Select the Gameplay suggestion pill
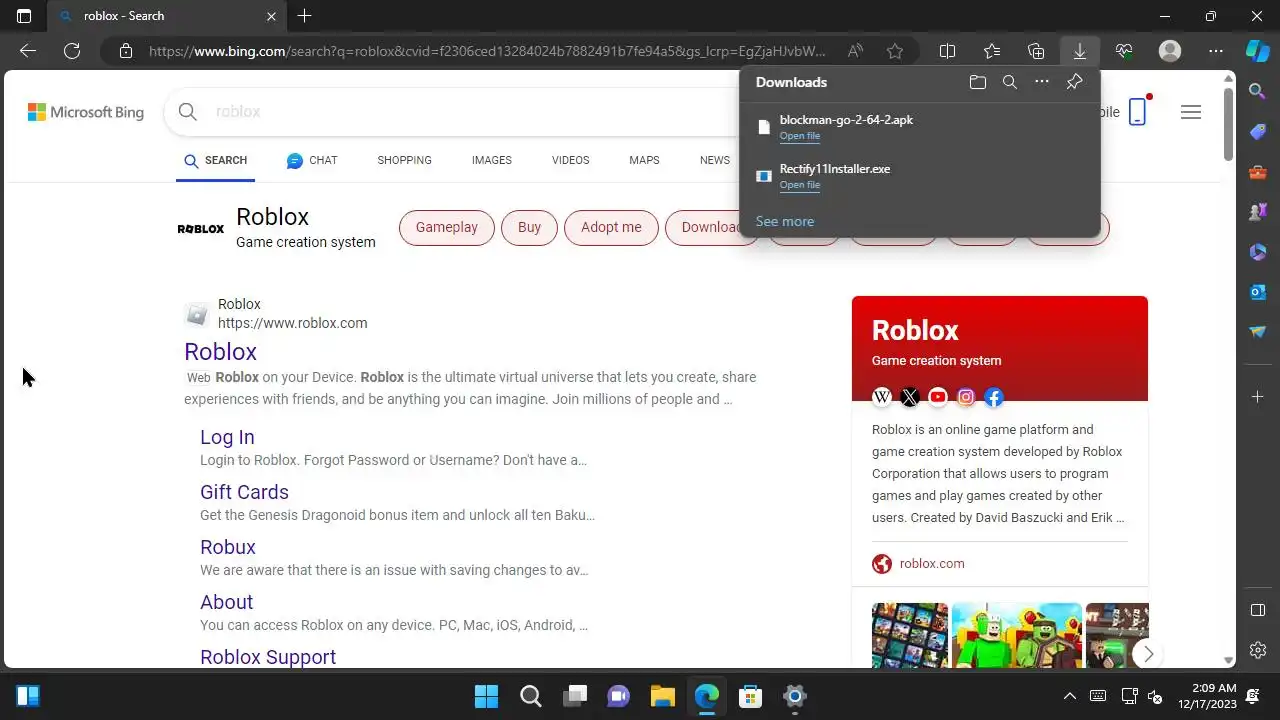Viewport: 1280px width, 720px height. point(447,227)
